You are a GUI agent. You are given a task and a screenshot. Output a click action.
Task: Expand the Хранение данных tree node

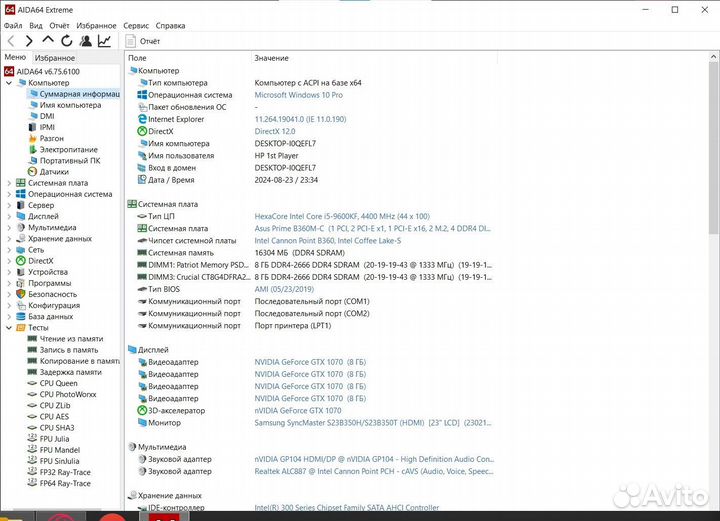click(9, 239)
